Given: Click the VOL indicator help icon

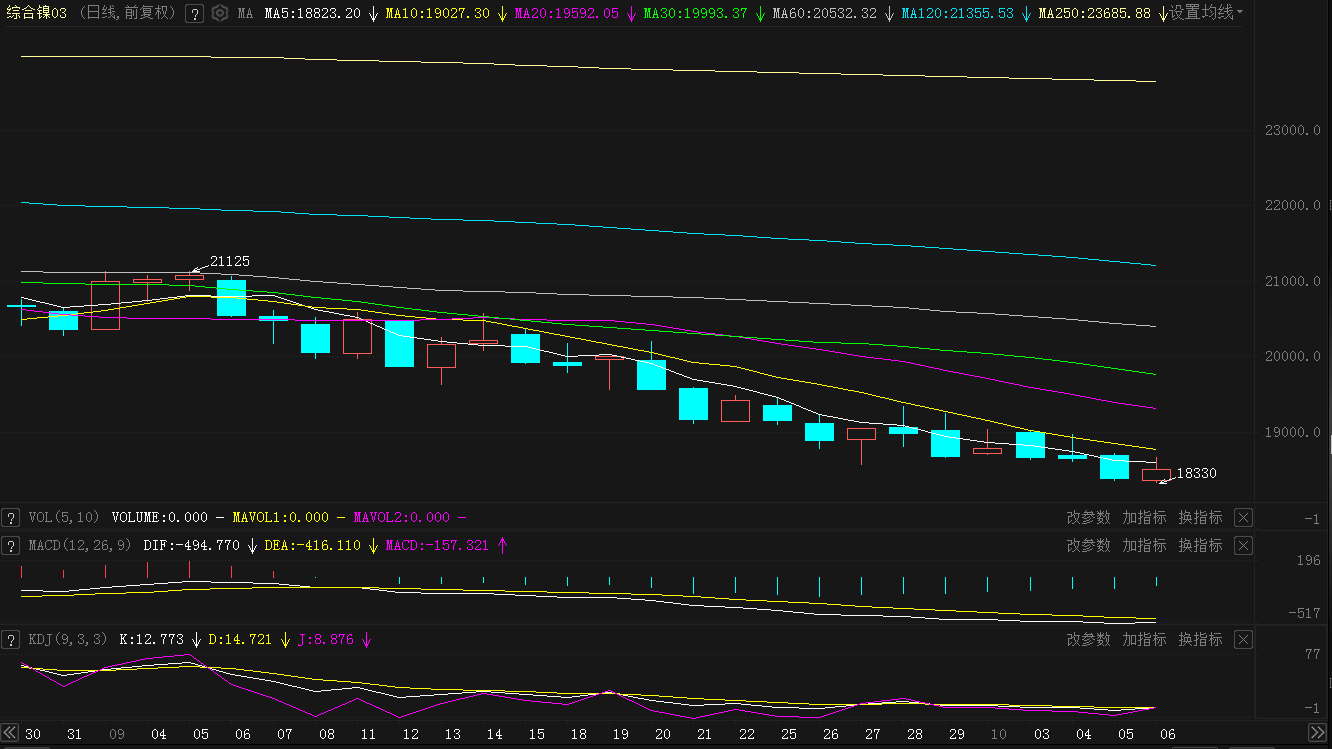Looking at the screenshot, I should [x=10, y=518].
